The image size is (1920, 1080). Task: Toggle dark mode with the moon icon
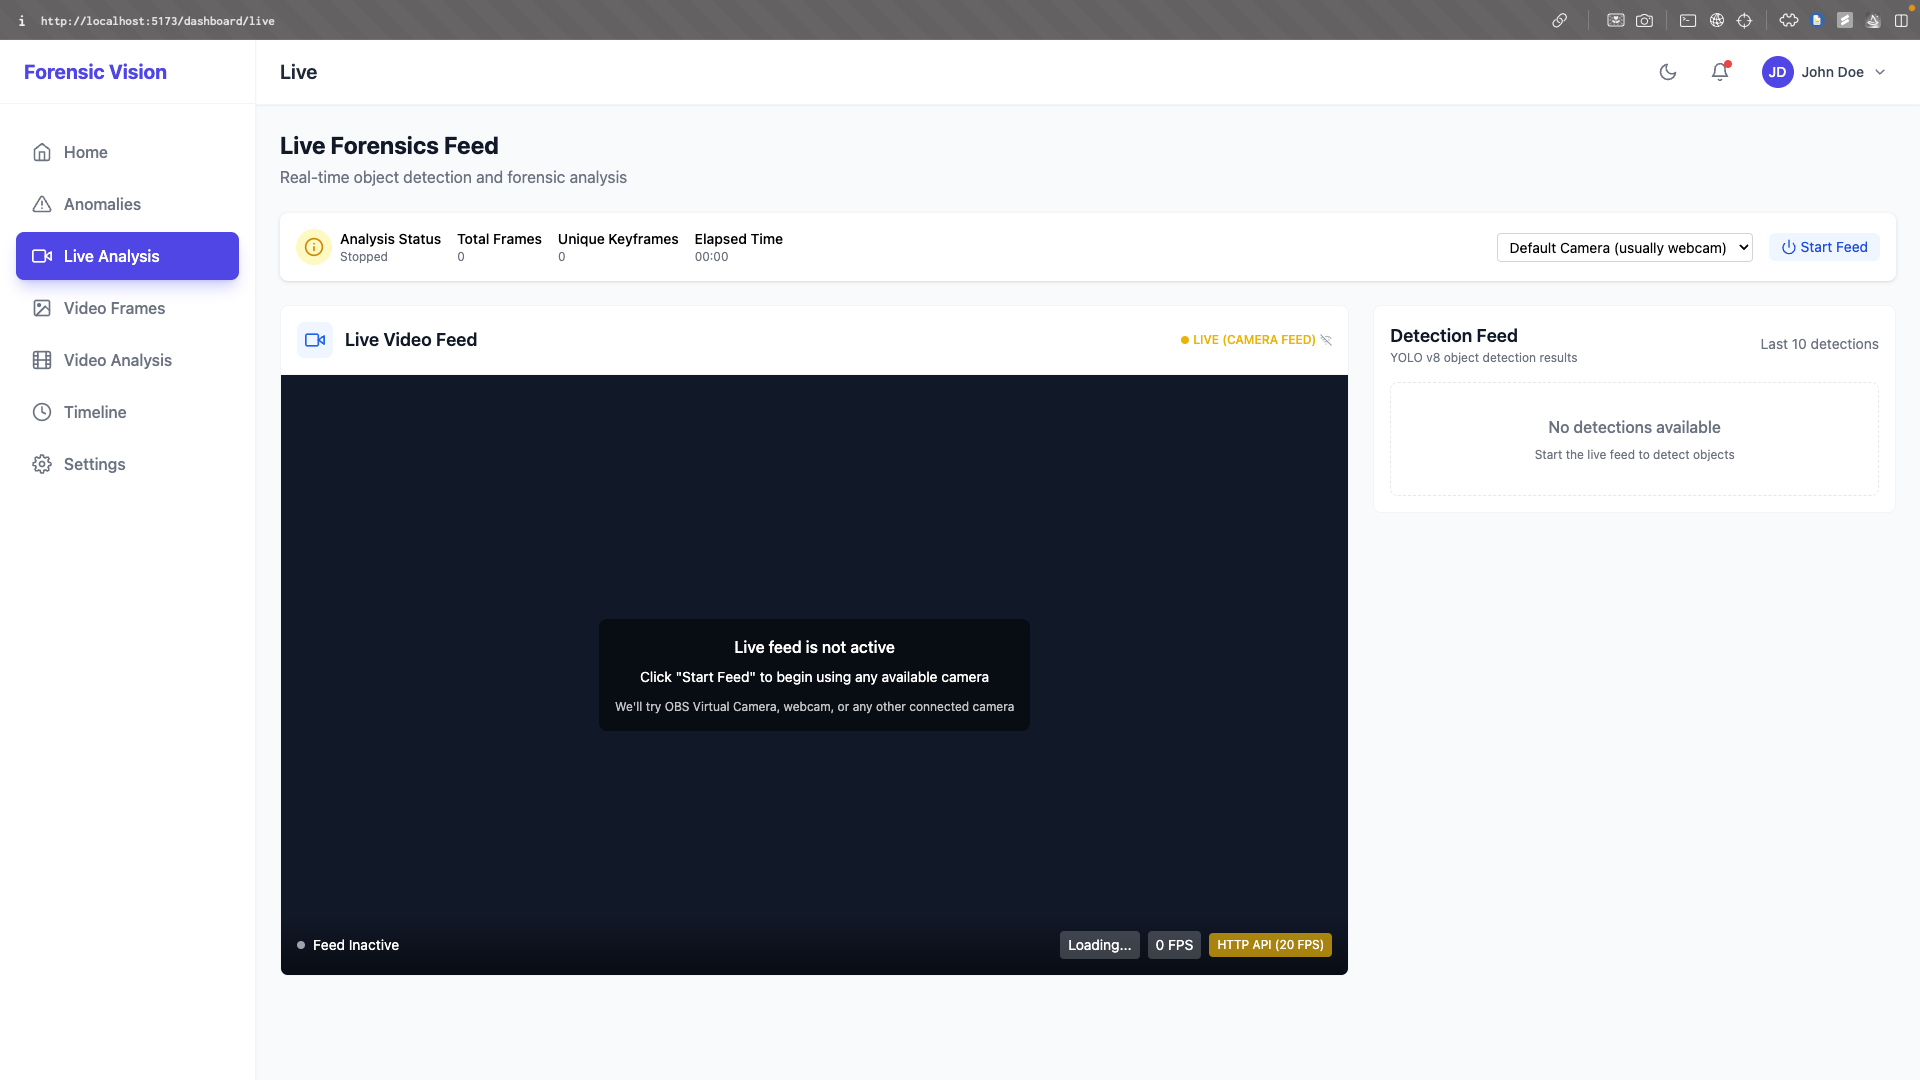1667,72
